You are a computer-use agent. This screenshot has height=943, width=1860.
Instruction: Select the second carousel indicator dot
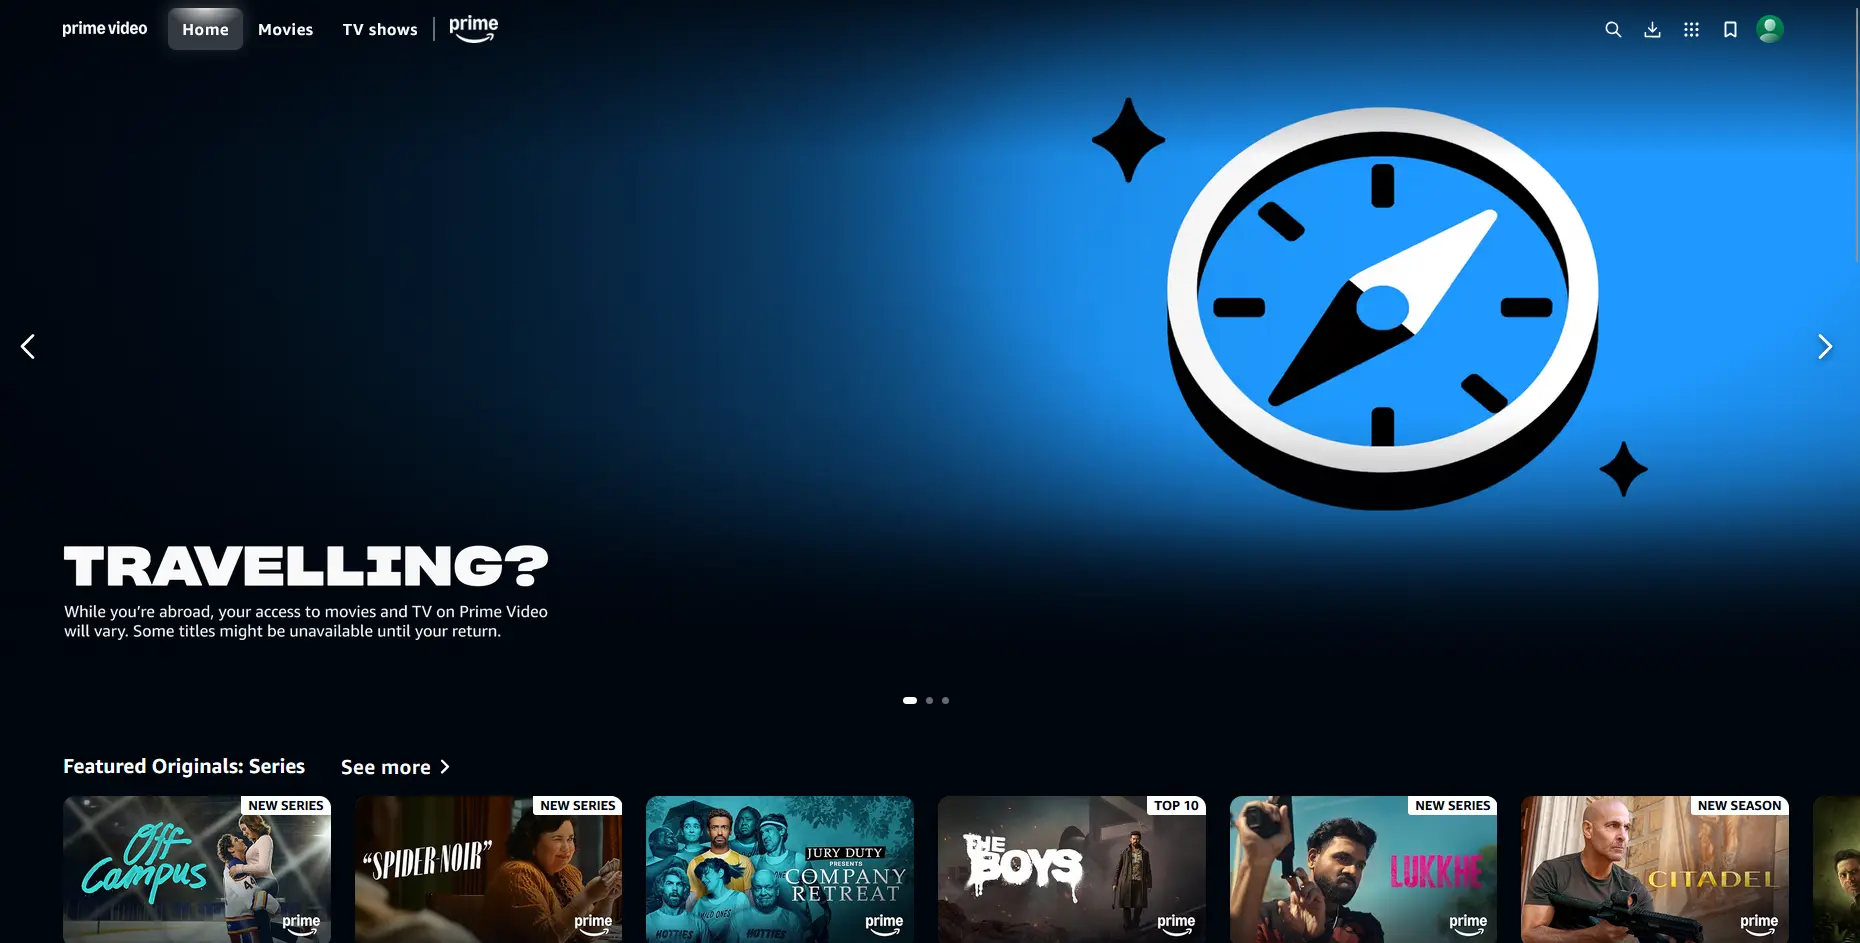929,700
